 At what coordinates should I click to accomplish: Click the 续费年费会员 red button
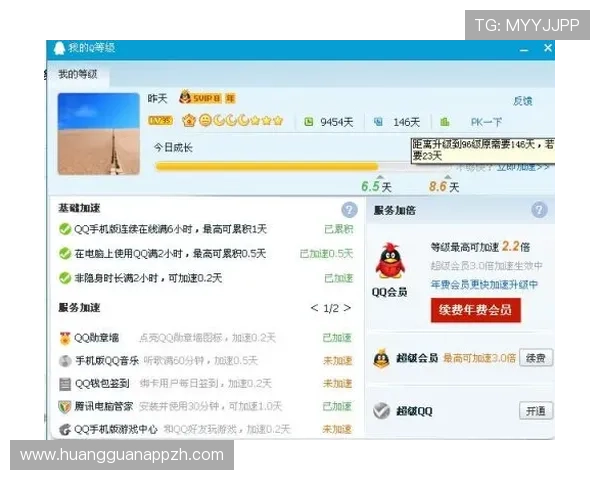[x=476, y=310]
